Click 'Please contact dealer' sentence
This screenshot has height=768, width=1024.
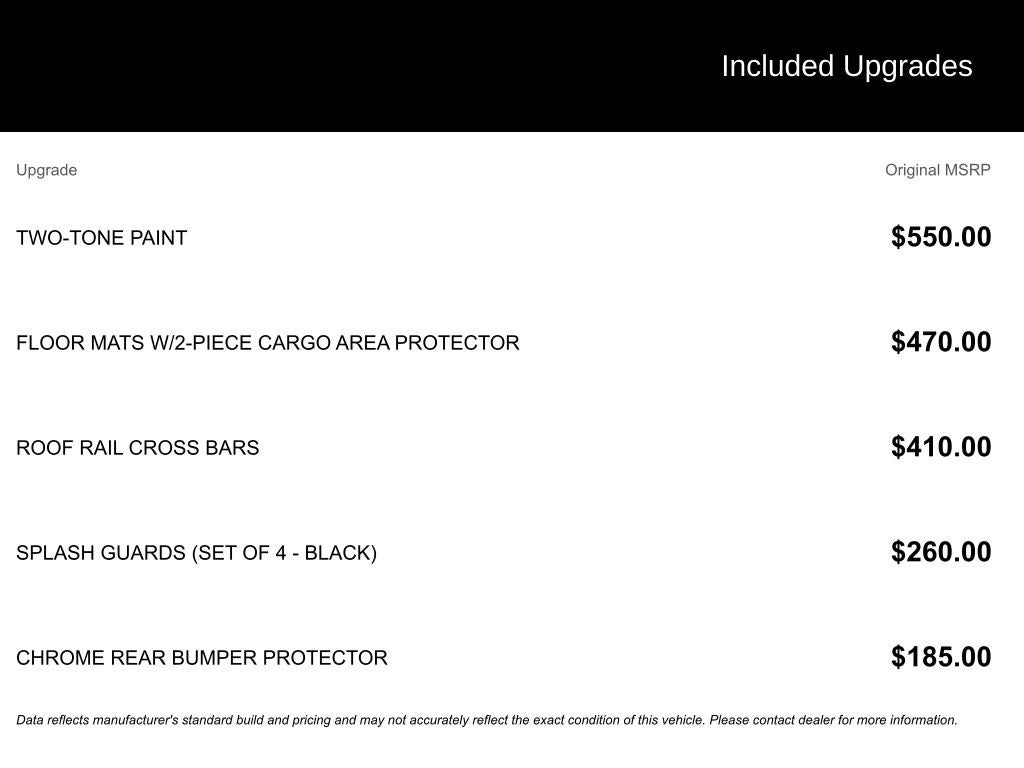coord(833,720)
